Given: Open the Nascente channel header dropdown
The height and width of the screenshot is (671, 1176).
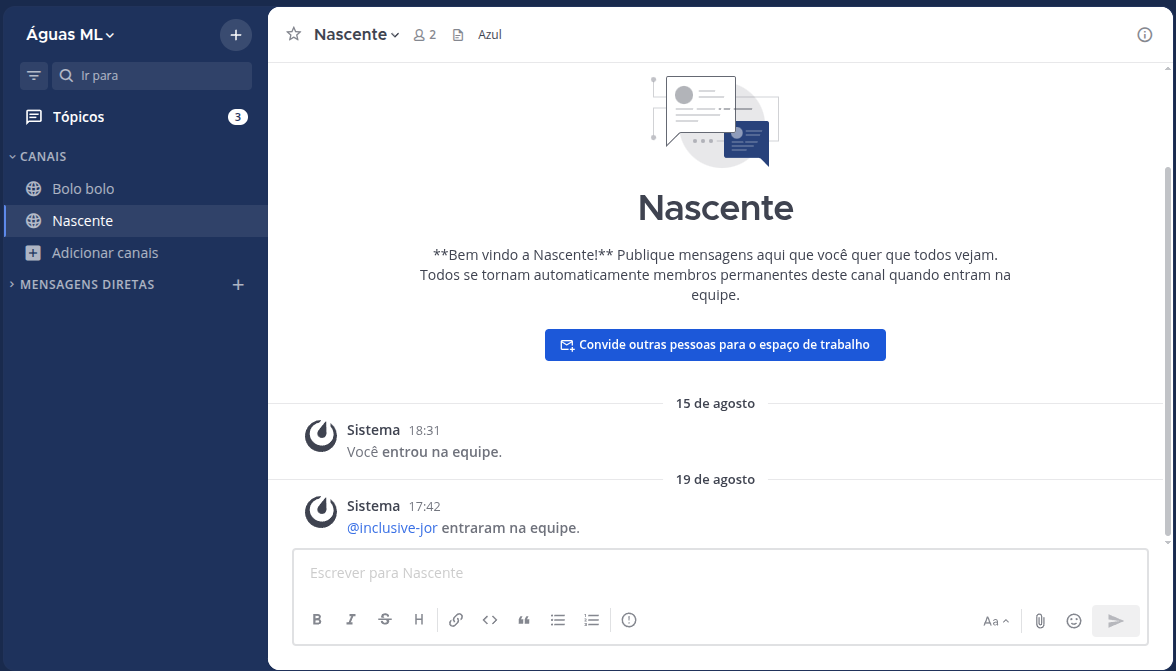Looking at the screenshot, I should 356,35.
